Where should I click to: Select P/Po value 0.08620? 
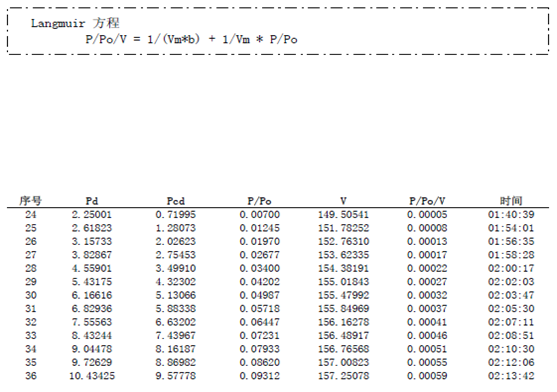coord(259,363)
